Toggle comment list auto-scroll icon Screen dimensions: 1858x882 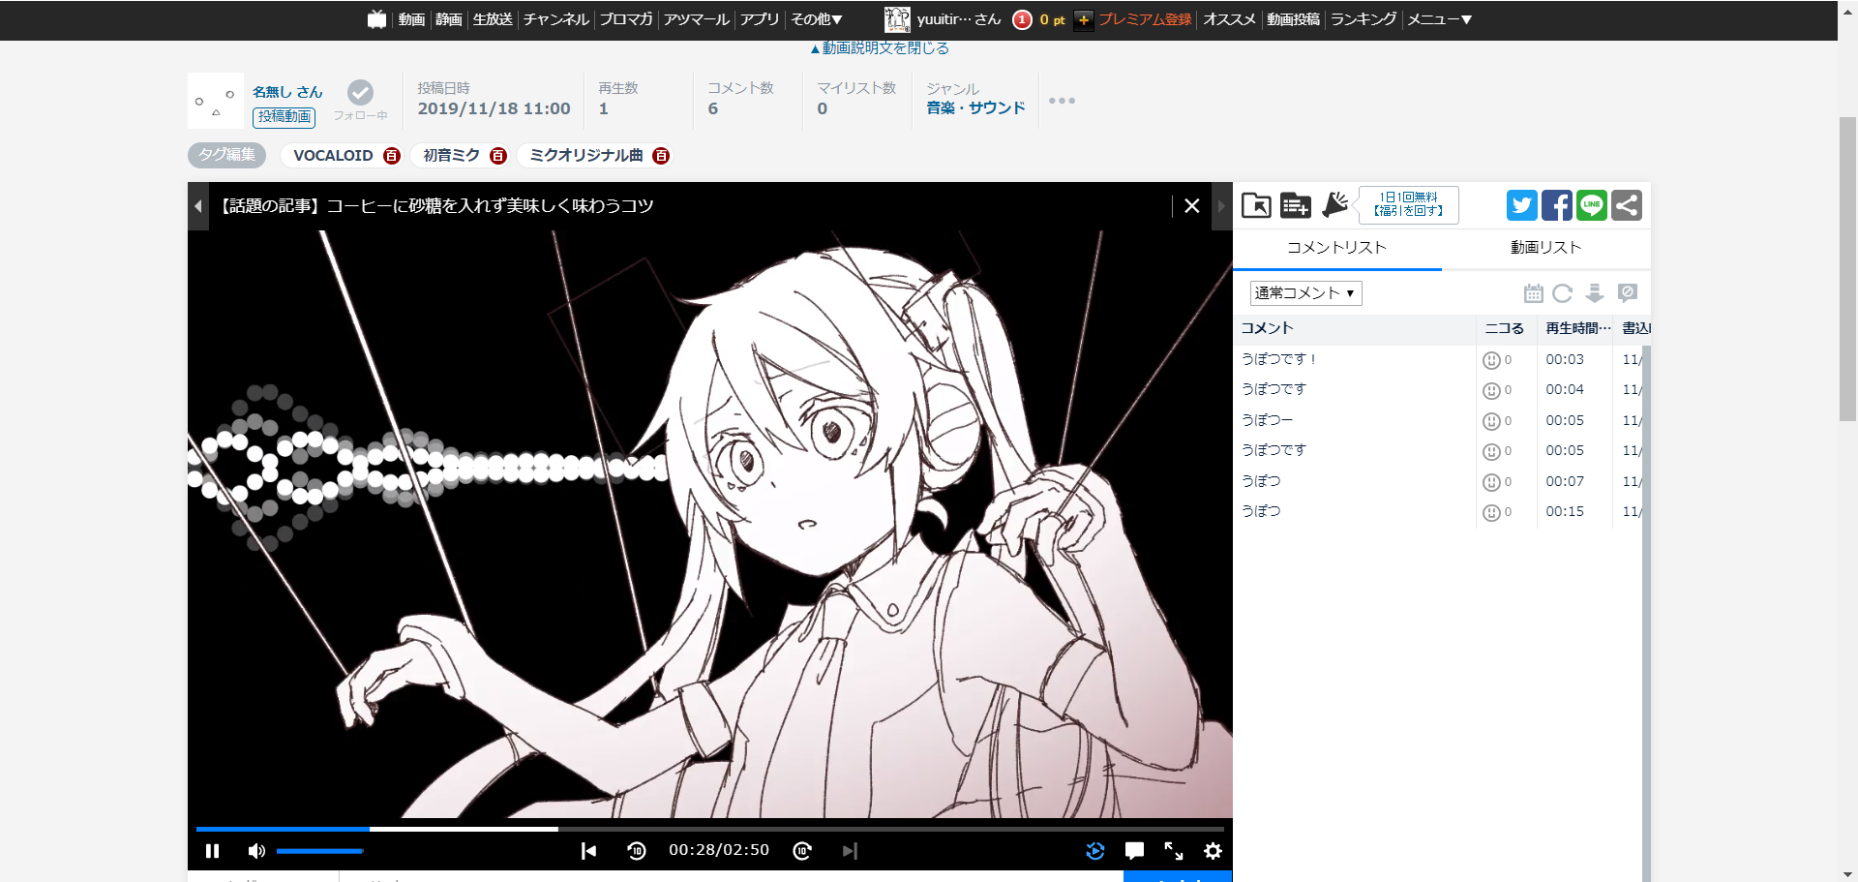(x=1595, y=293)
